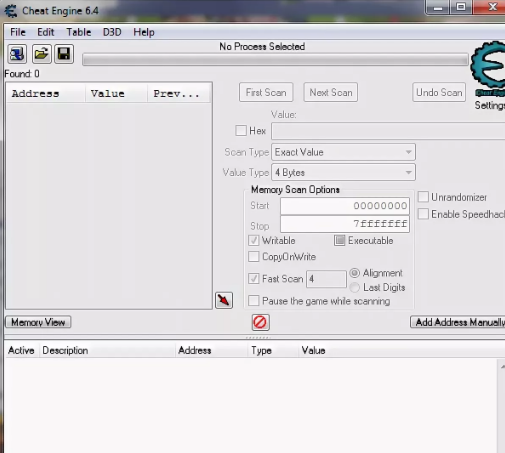Open the Value Type dropdown
The height and width of the screenshot is (453, 505).
click(x=343, y=172)
